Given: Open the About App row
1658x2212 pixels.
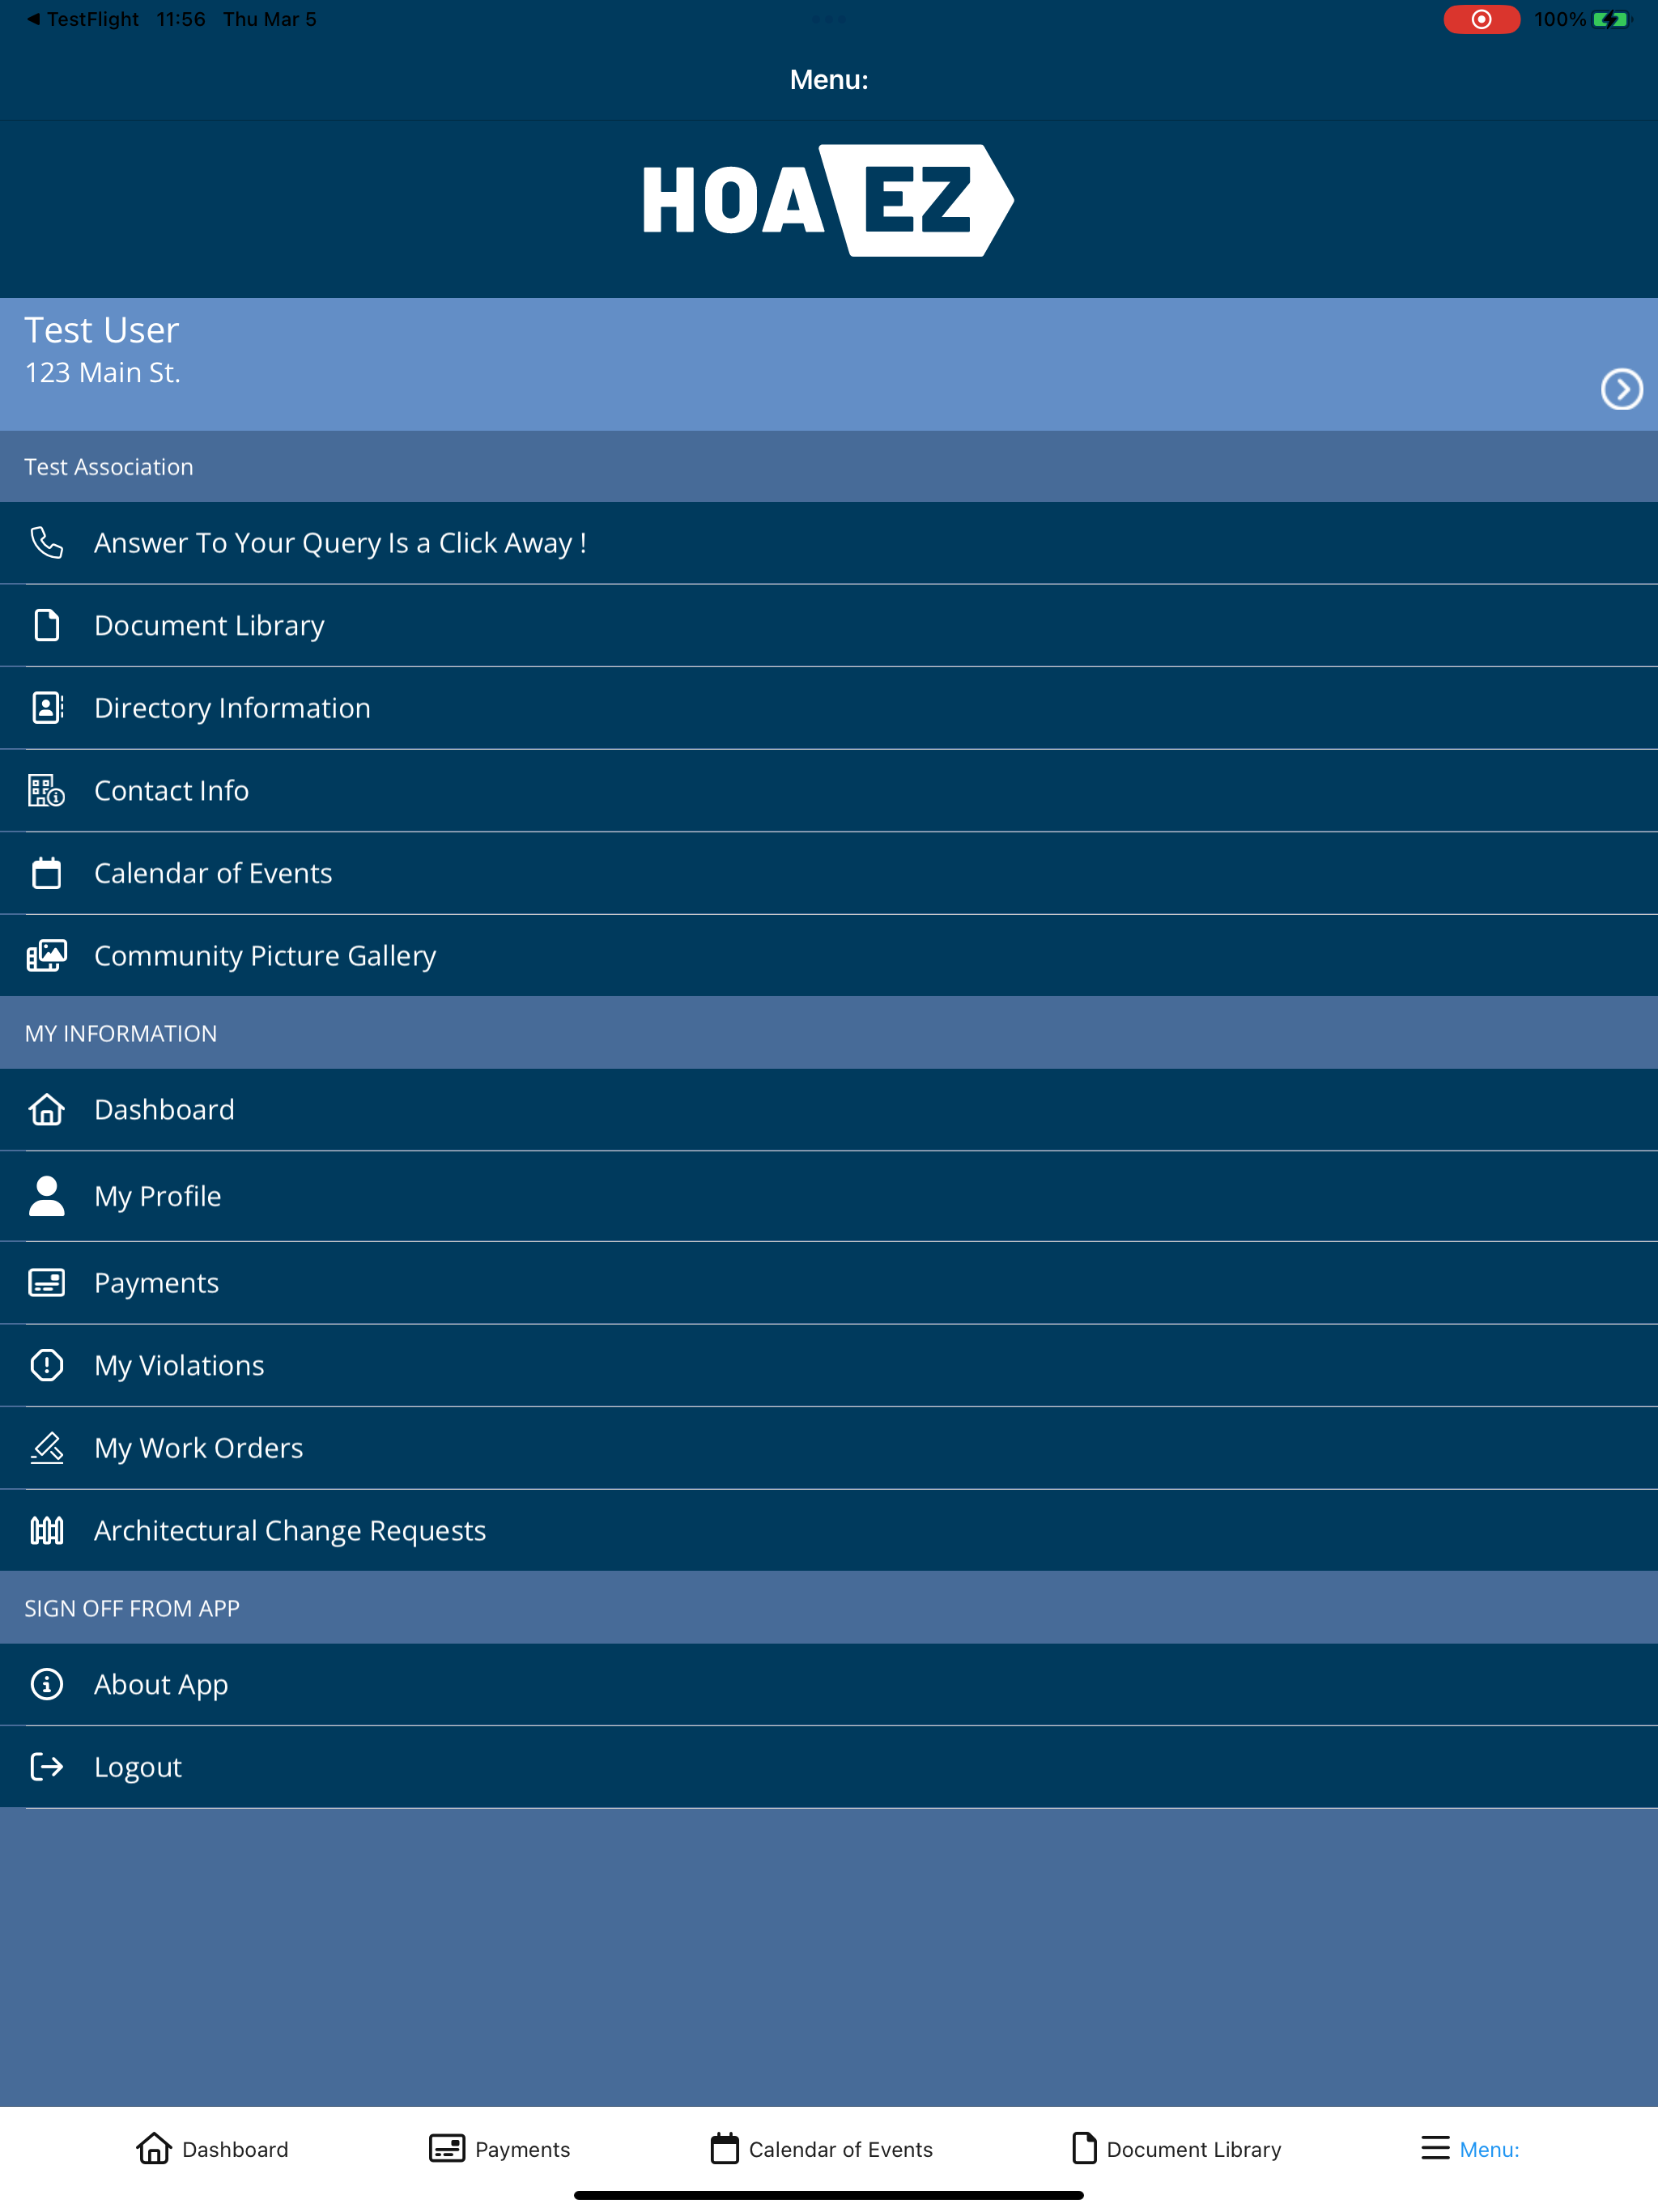Looking at the screenshot, I should tap(829, 1684).
